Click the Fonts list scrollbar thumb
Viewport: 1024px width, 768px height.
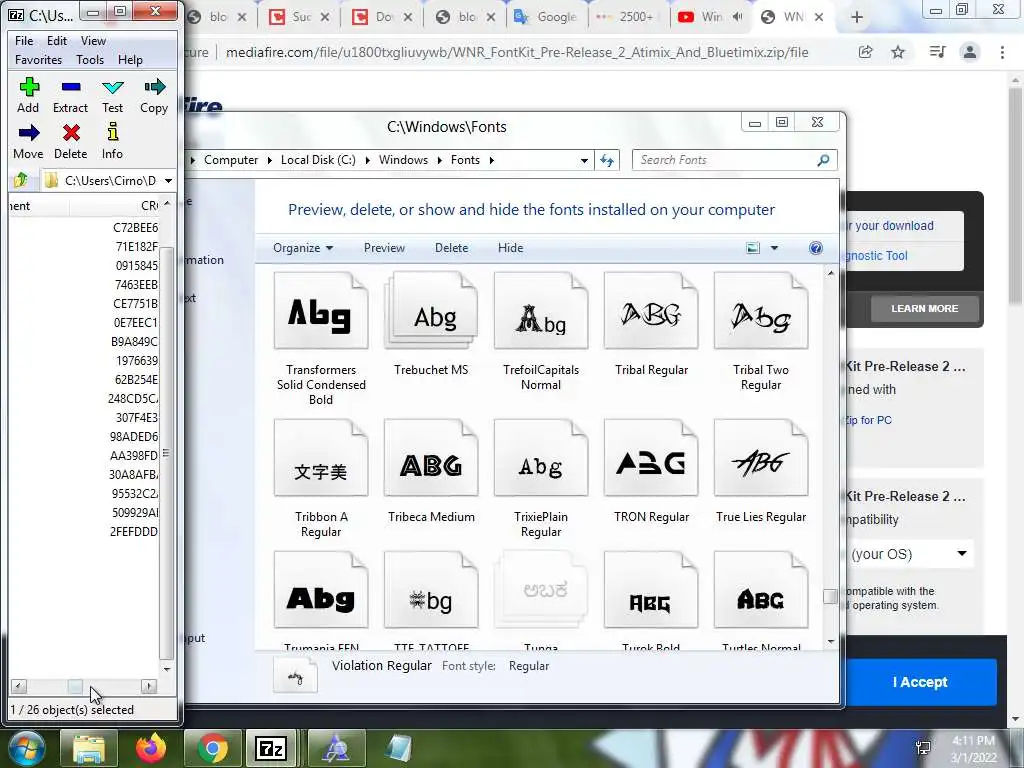(x=830, y=597)
